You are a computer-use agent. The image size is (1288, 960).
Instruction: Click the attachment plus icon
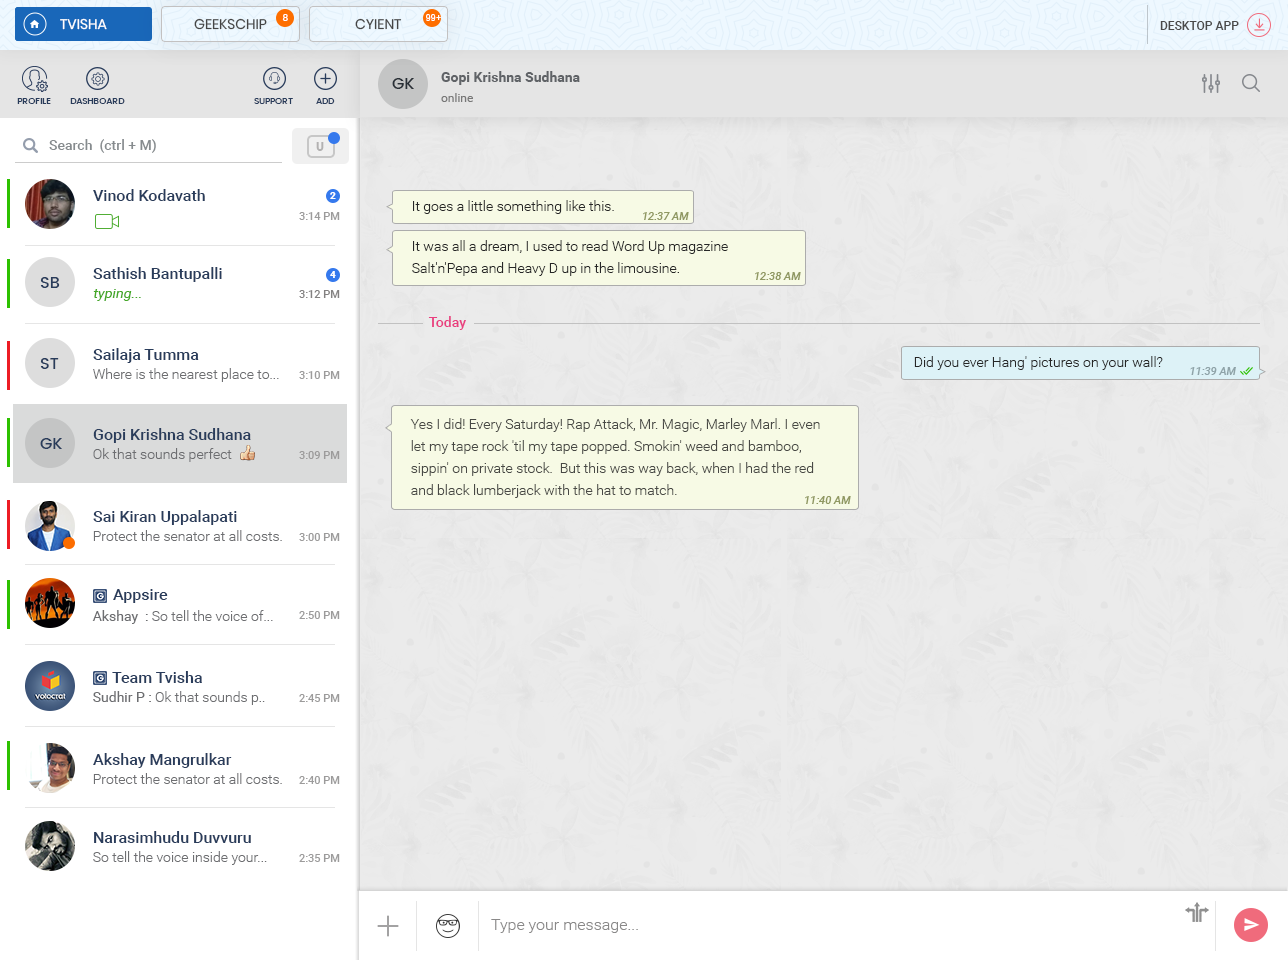pyautogui.click(x=388, y=926)
